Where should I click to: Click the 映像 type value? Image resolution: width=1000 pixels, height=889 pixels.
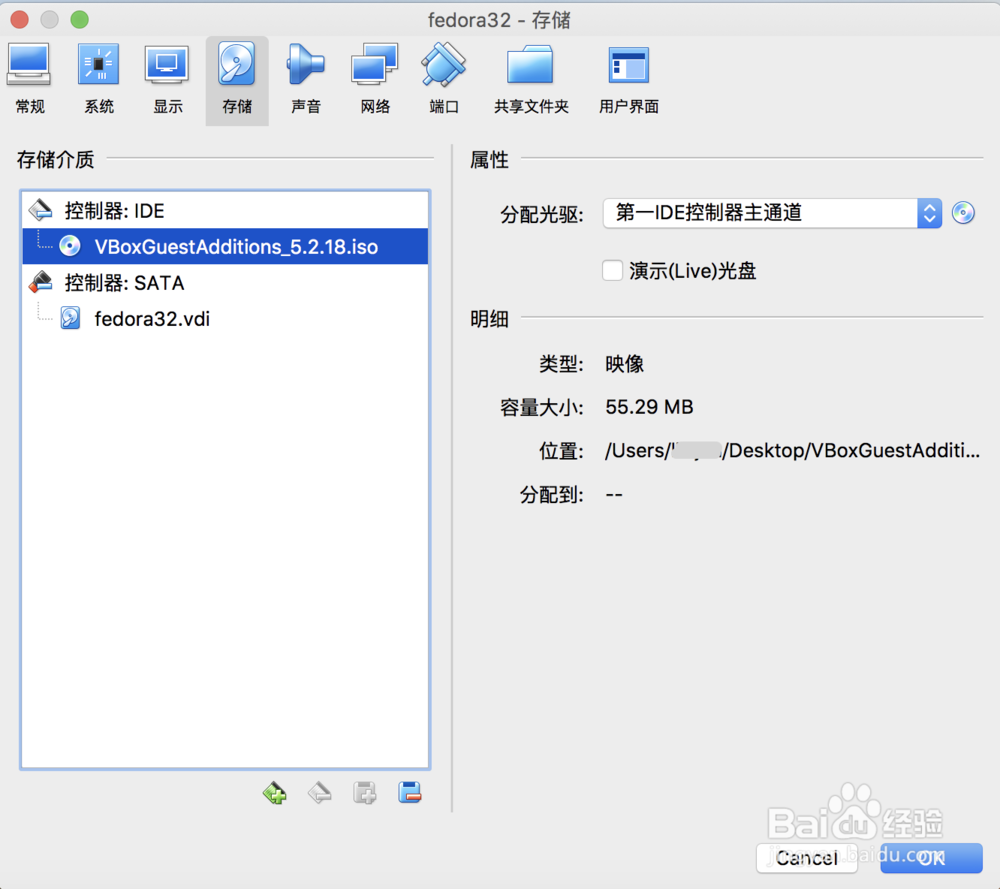click(624, 364)
